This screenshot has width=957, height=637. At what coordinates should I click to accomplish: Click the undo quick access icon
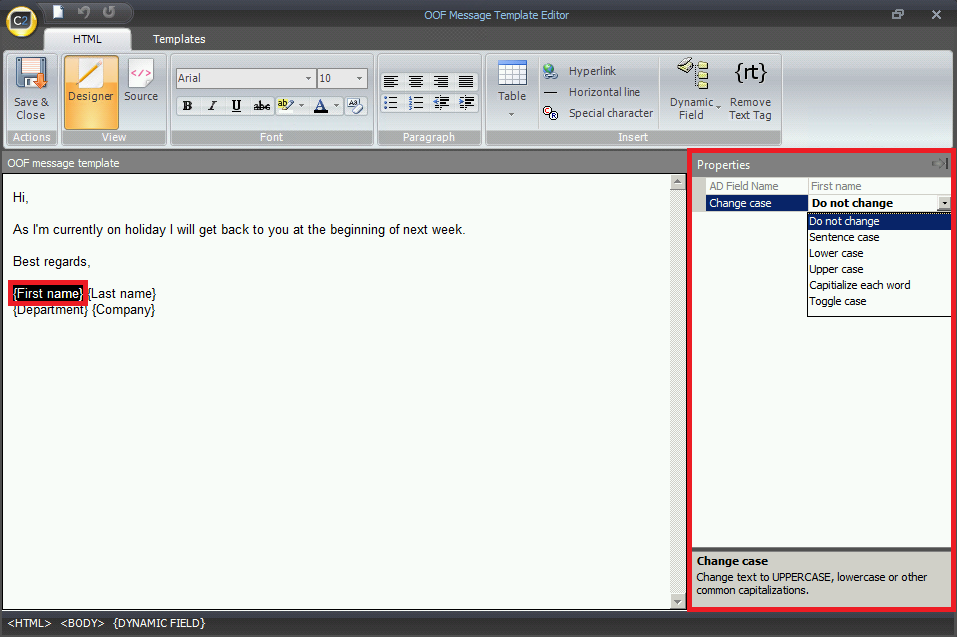(x=84, y=12)
